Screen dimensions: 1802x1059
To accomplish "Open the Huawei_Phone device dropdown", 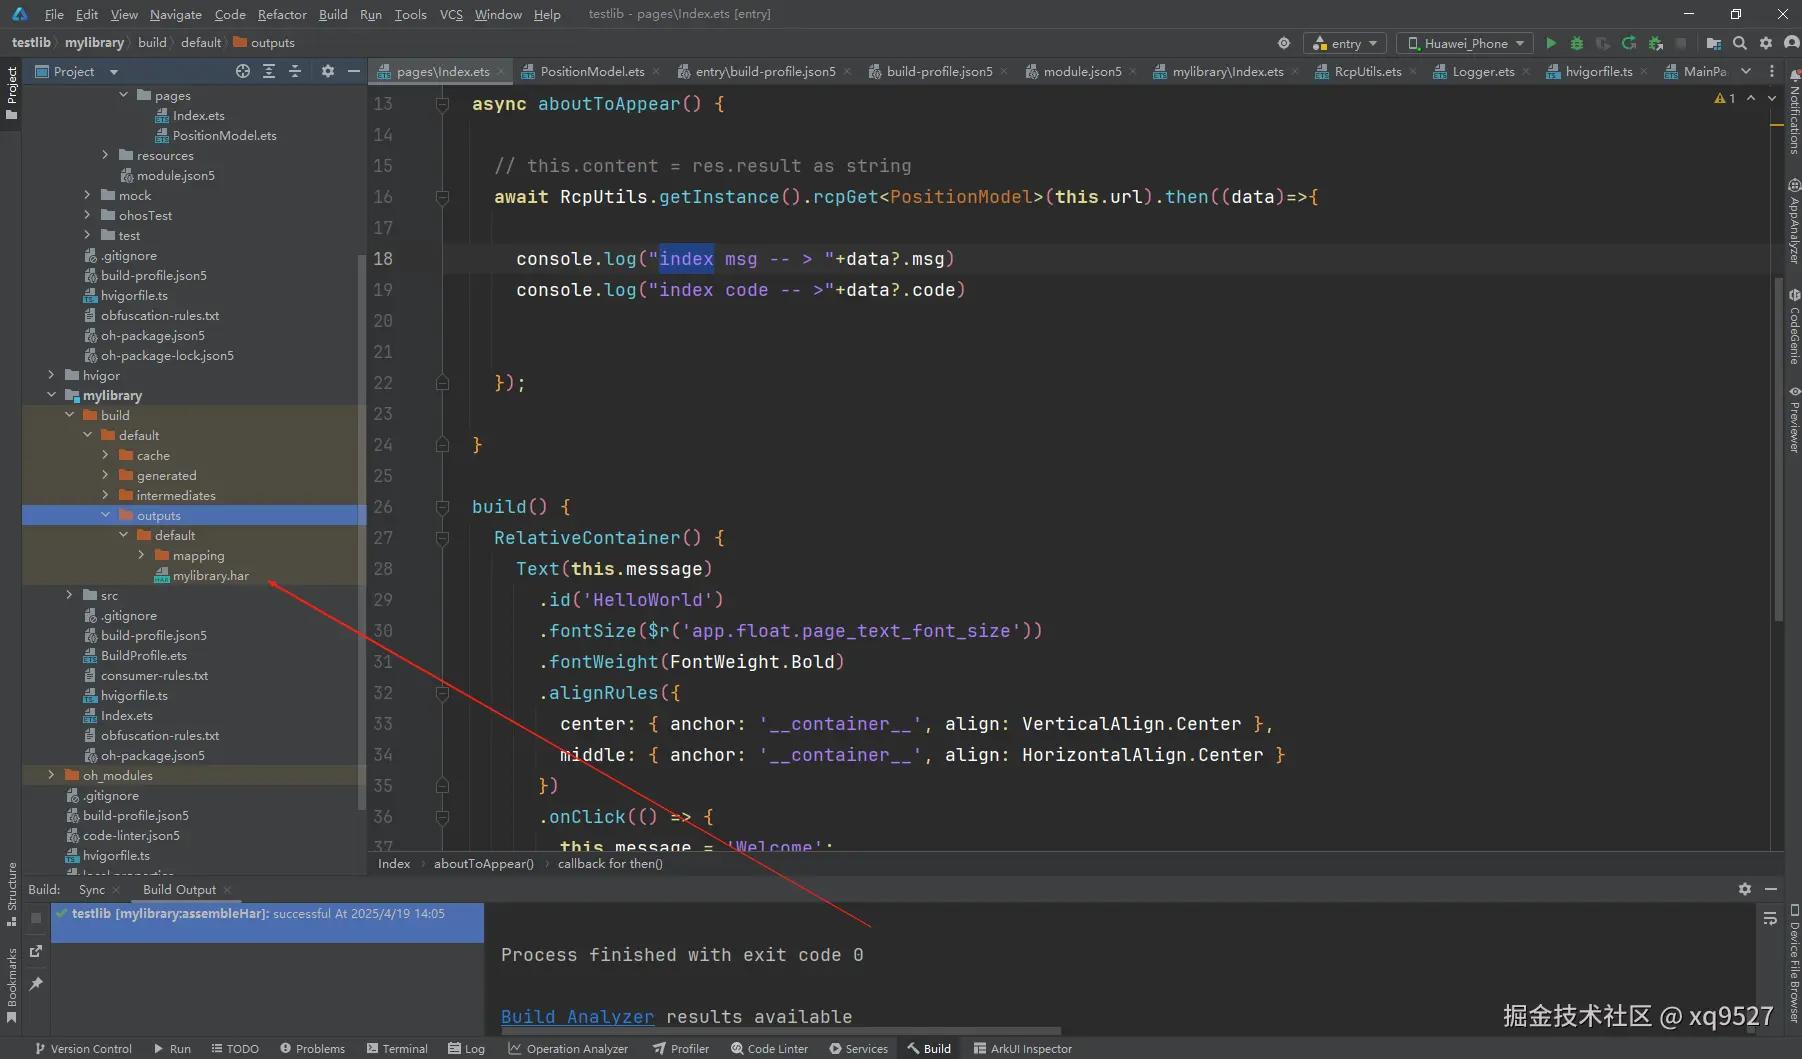I will pos(1465,43).
